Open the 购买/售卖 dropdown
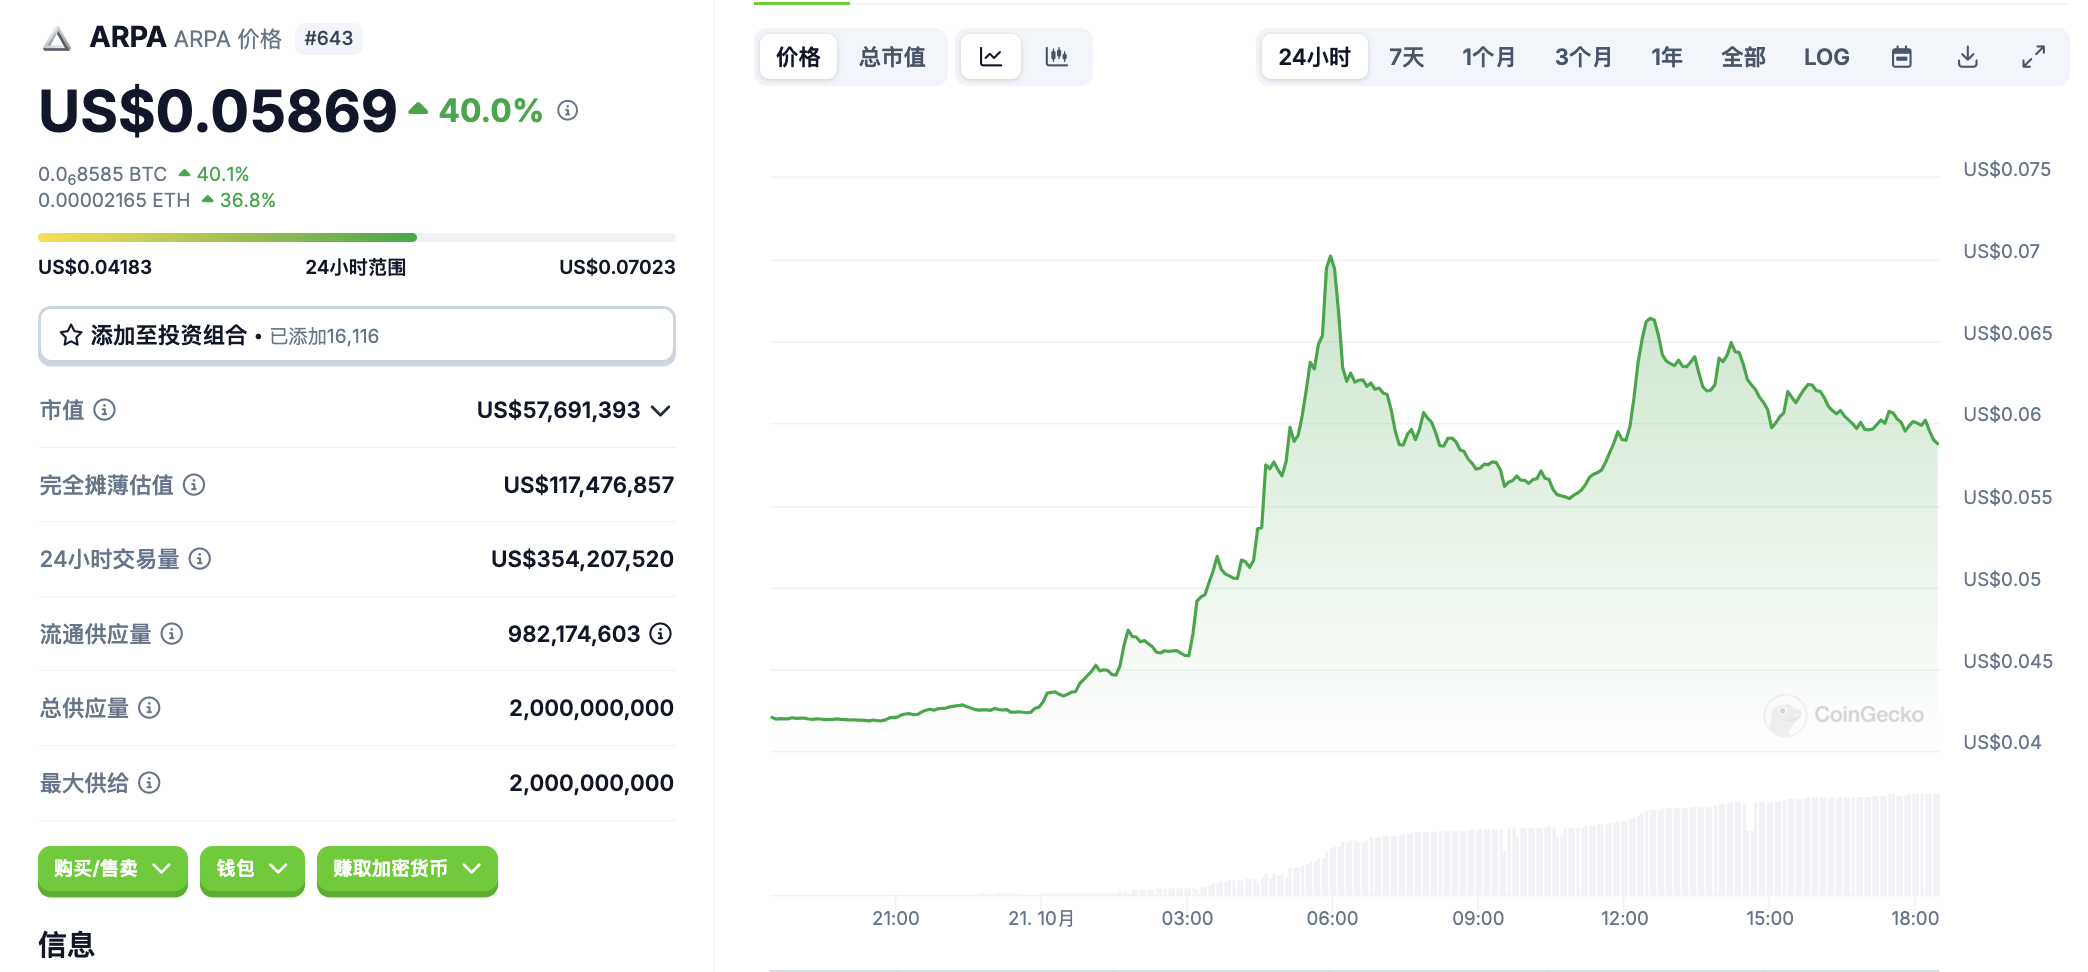This screenshot has height=972, width=2088. click(x=112, y=869)
